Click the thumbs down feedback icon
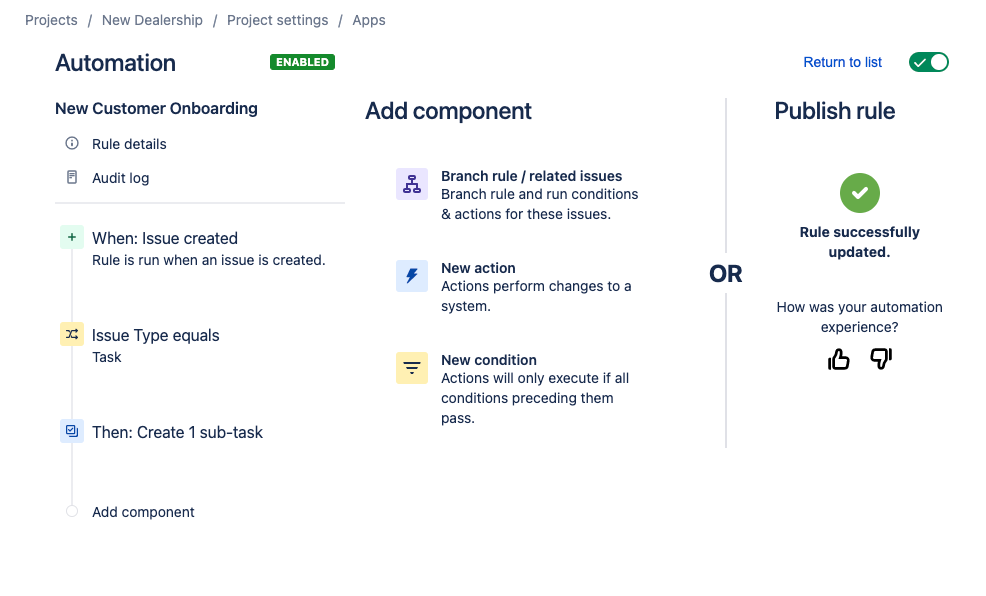The width and height of the screenshot is (986, 596). tap(881, 359)
